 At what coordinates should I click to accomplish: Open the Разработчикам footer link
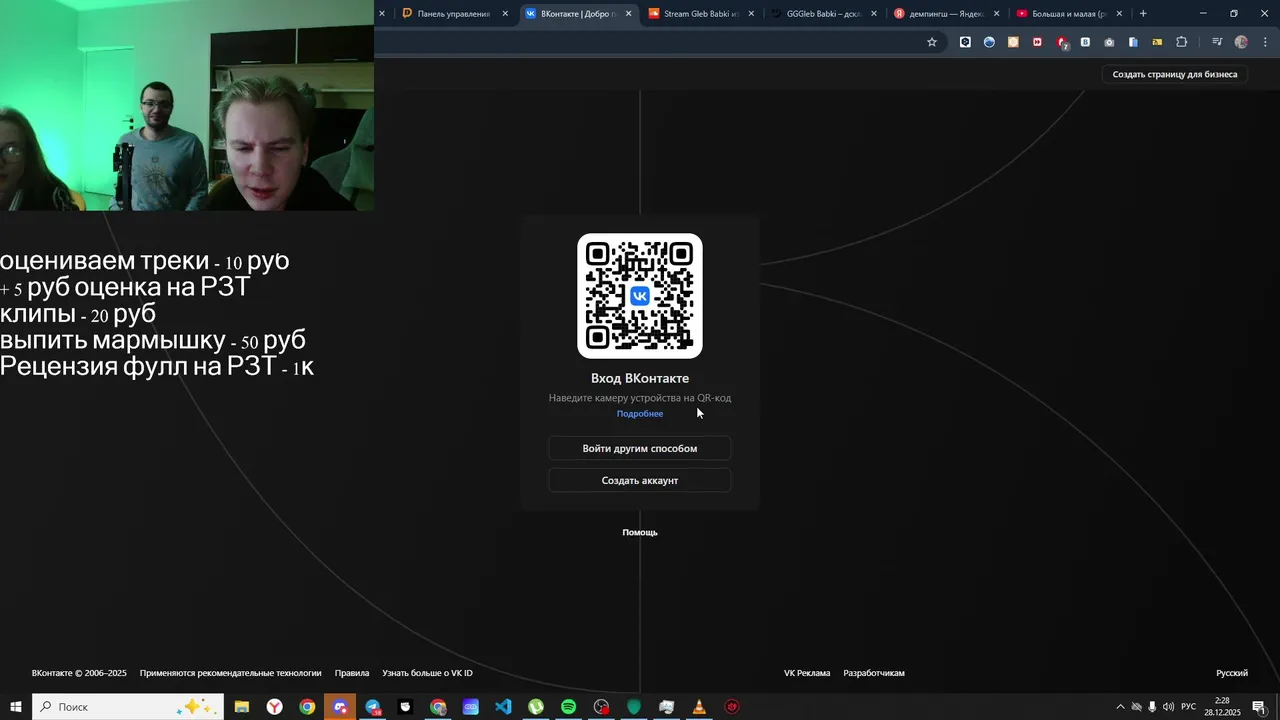874,673
